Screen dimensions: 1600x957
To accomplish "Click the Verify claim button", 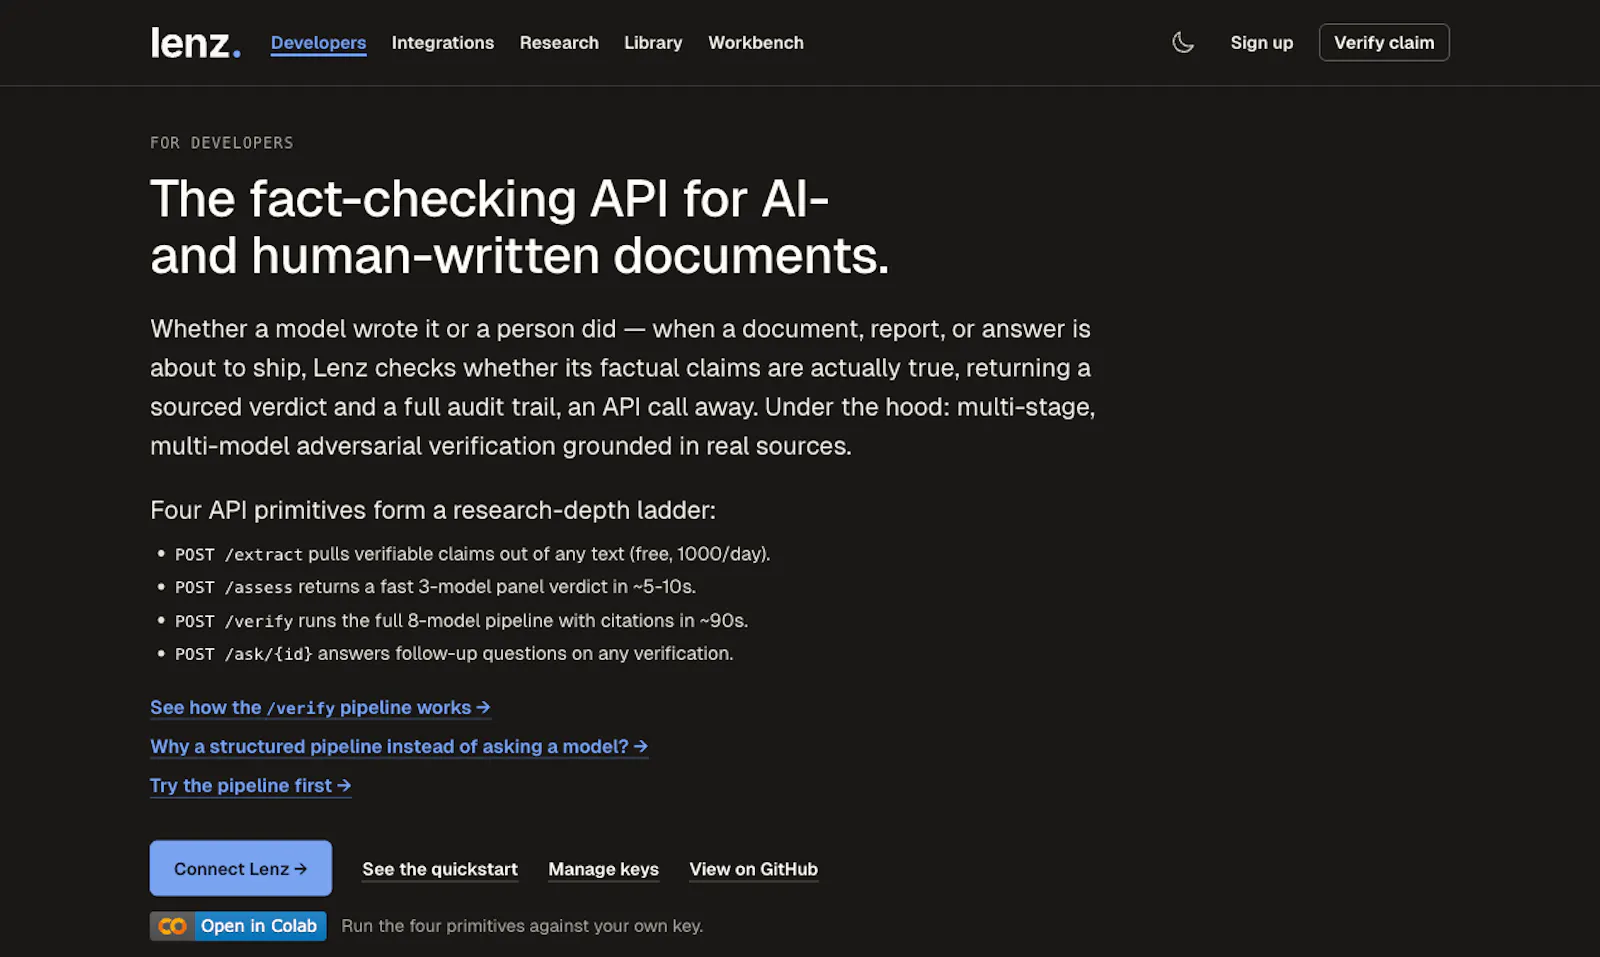I will (1384, 42).
